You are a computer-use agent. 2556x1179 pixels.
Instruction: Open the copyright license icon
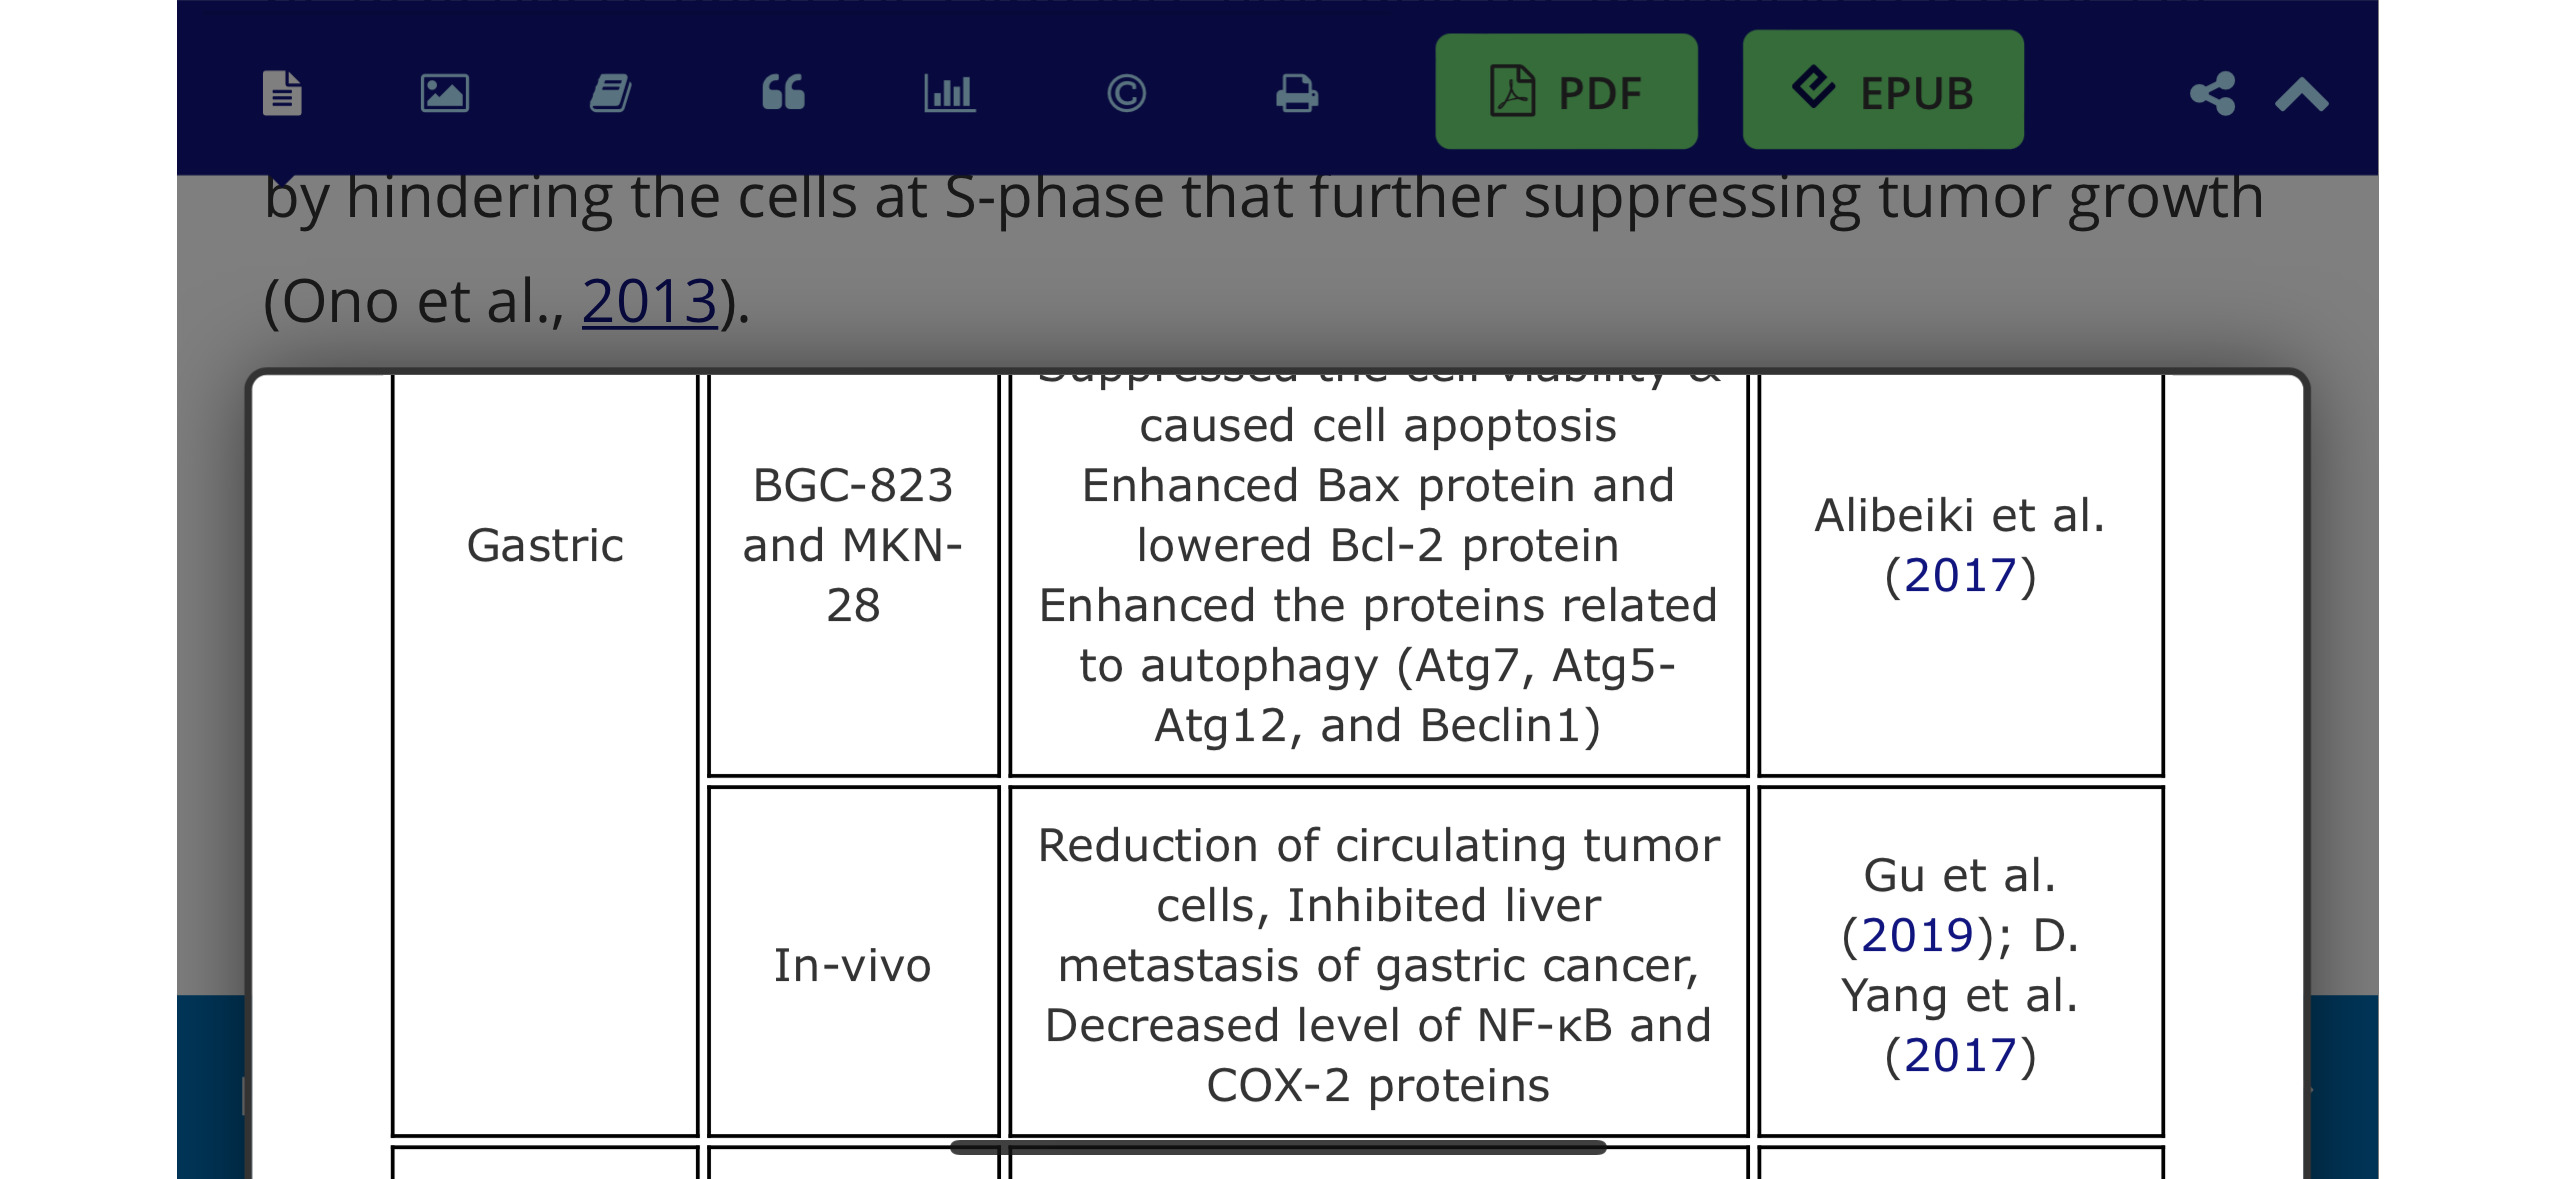[x=1126, y=93]
